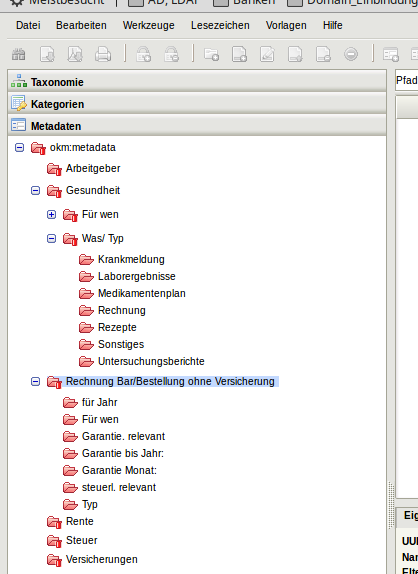Click the cancel checkout document icon
This screenshot has width=418, height=574.
pyautogui.click(x=323, y=55)
